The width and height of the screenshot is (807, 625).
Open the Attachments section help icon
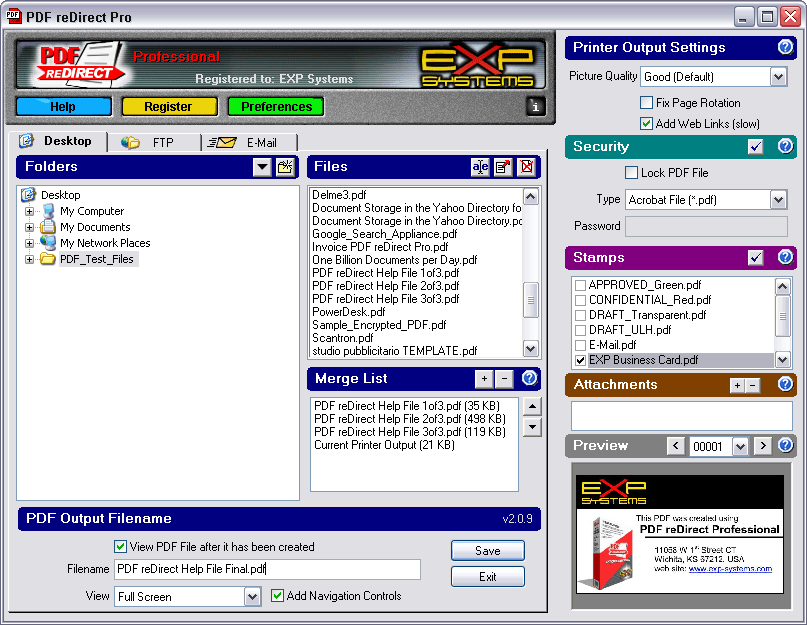pos(785,384)
